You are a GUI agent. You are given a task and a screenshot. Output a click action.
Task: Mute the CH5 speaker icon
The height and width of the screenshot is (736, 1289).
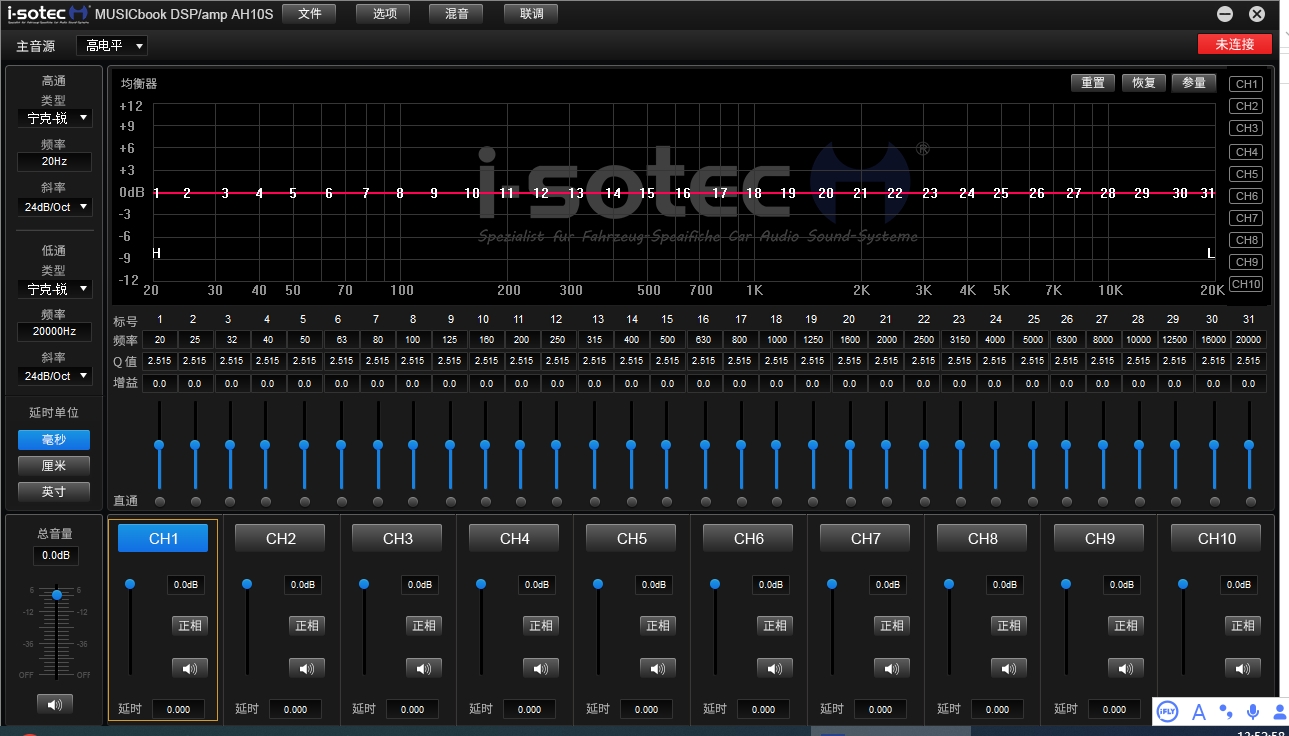pos(658,668)
